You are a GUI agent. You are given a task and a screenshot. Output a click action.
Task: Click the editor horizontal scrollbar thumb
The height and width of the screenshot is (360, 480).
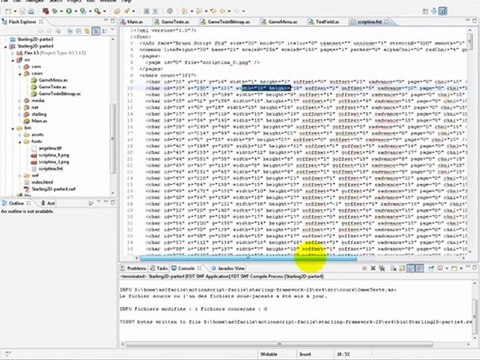248,258
